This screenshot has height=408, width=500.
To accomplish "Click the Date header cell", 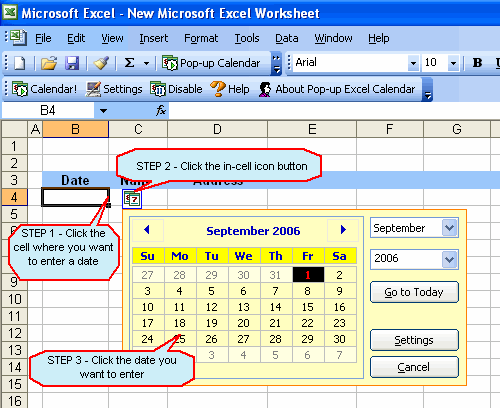I will pos(76,180).
